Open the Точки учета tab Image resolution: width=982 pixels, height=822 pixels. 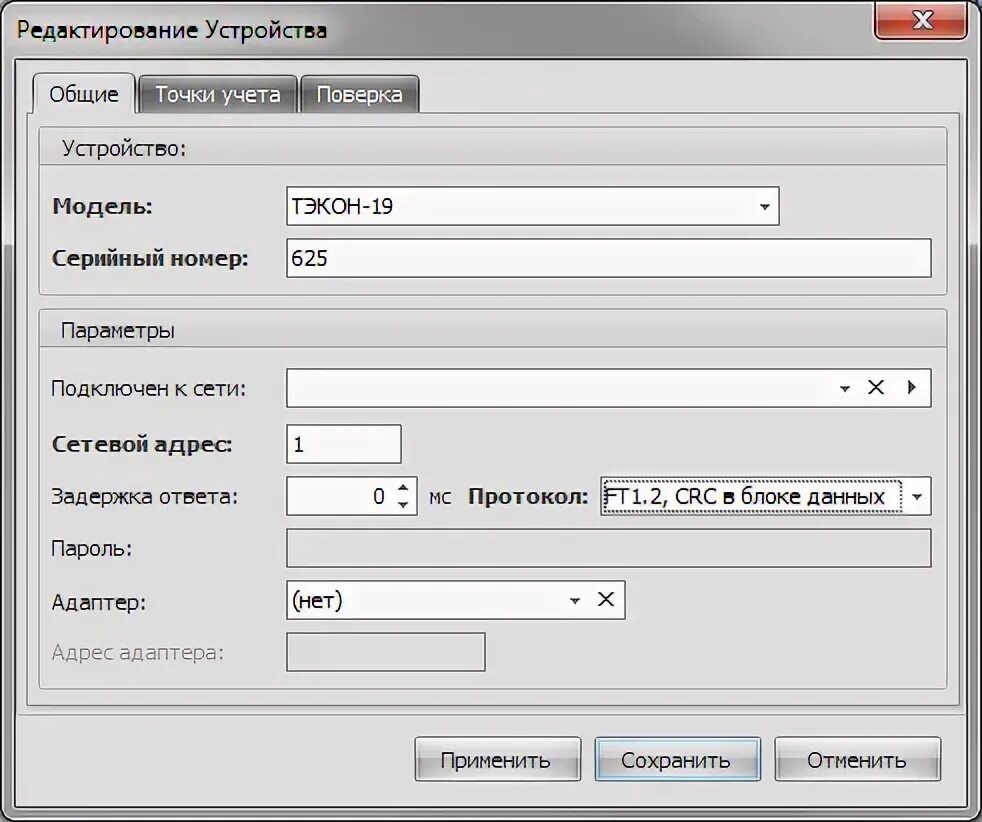click(x=217, y=95)
